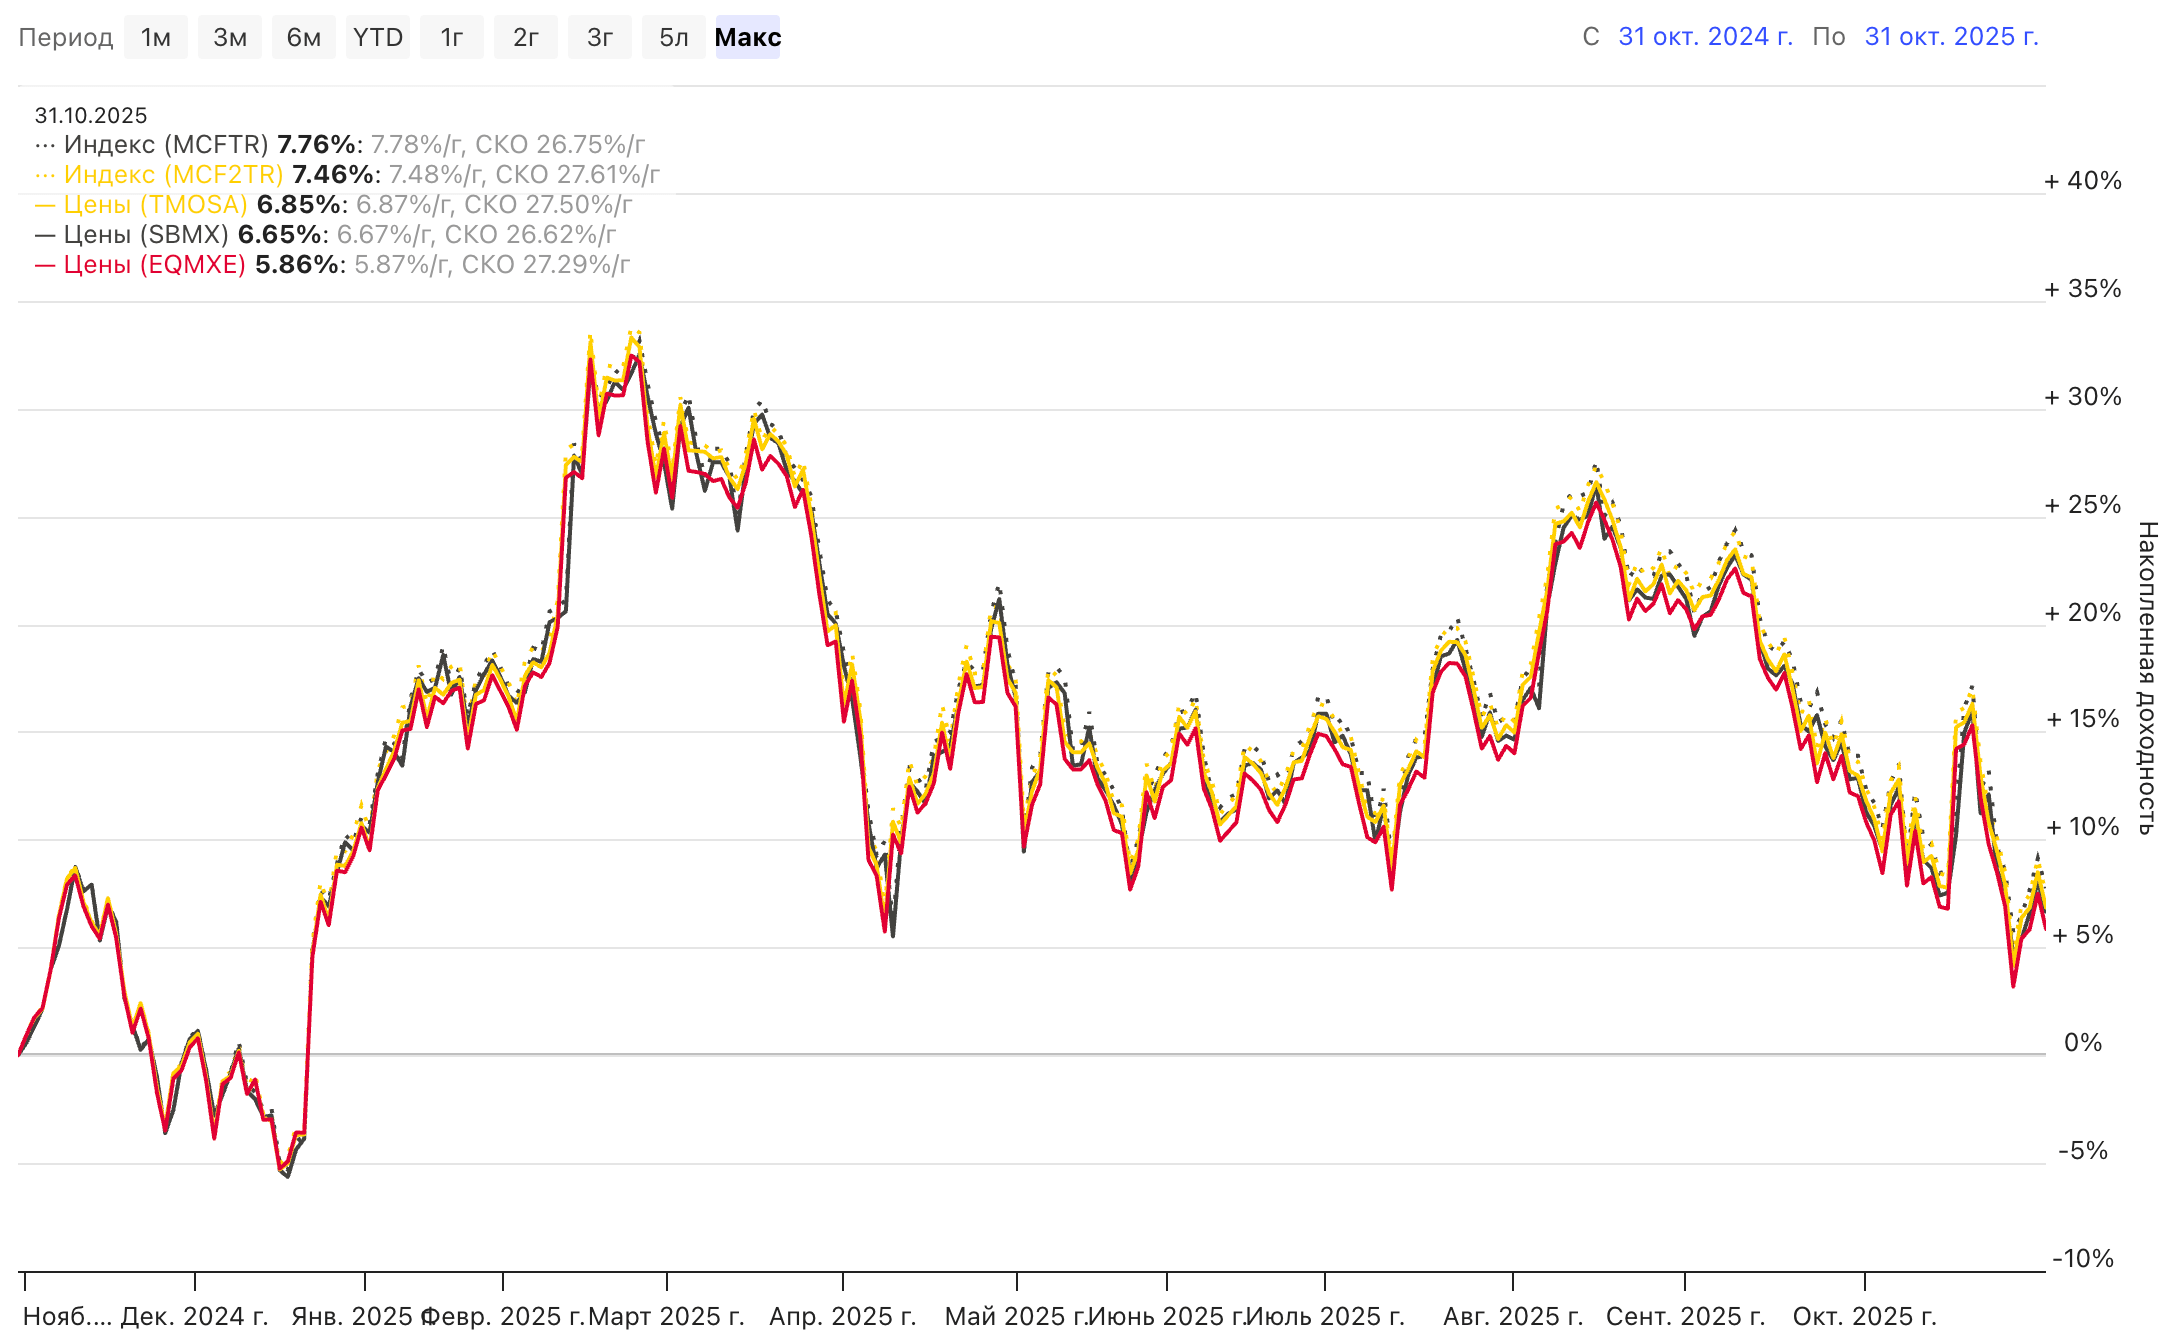The image size is (2172, 1338).
Task: Toggle the Индекс (MCFTR) legend series
Action: pos(166,145)
